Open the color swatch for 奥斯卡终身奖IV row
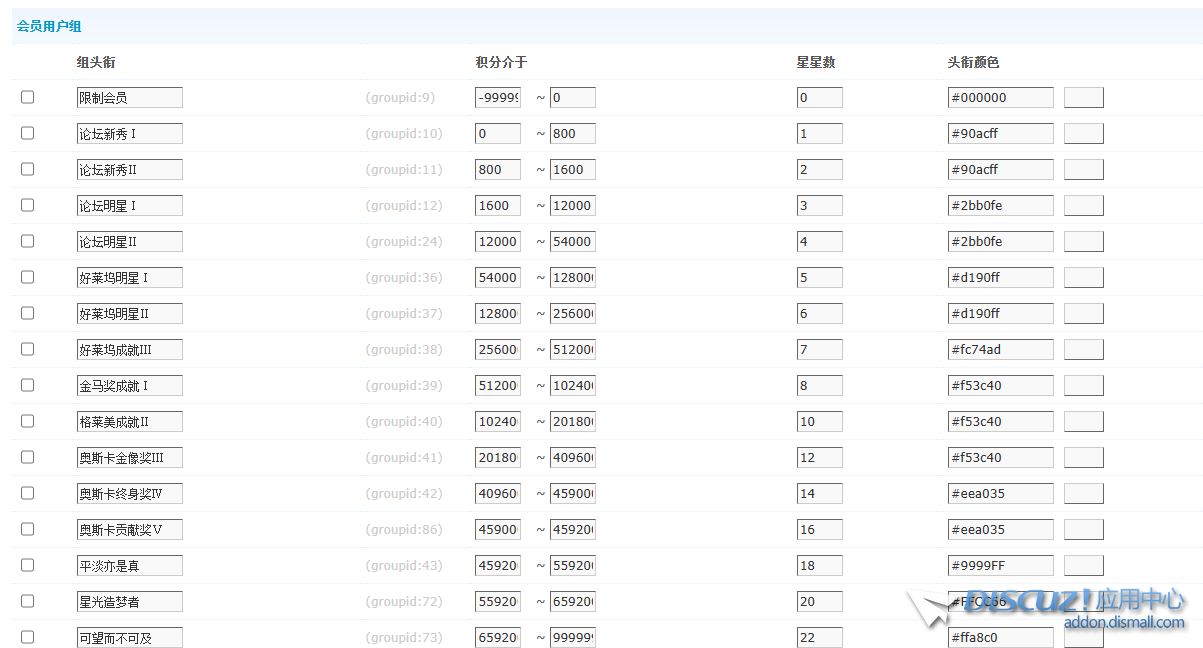 tap(1084, 493)
